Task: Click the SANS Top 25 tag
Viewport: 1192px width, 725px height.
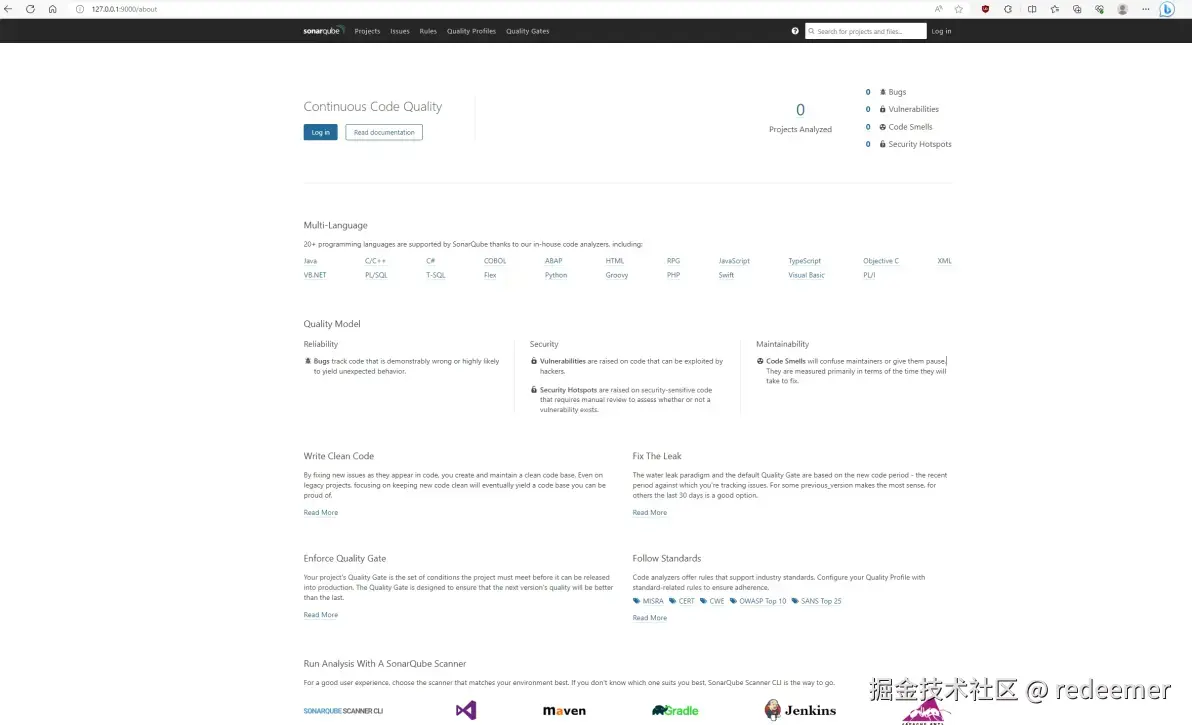Action: tap(816, 601)
